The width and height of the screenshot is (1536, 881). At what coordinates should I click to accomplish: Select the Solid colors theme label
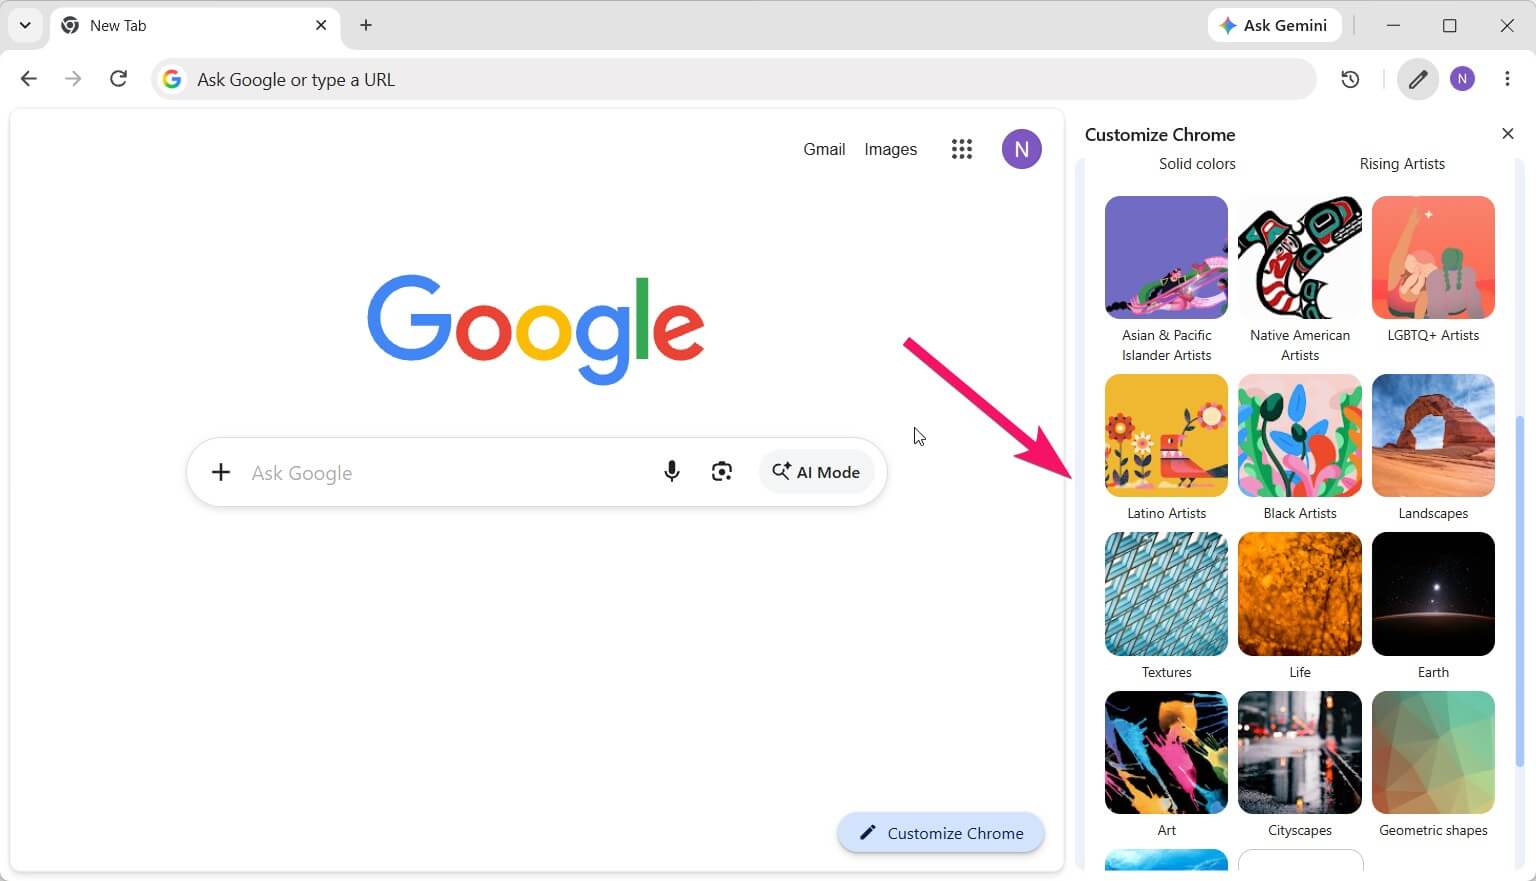tap(1197, 164)
